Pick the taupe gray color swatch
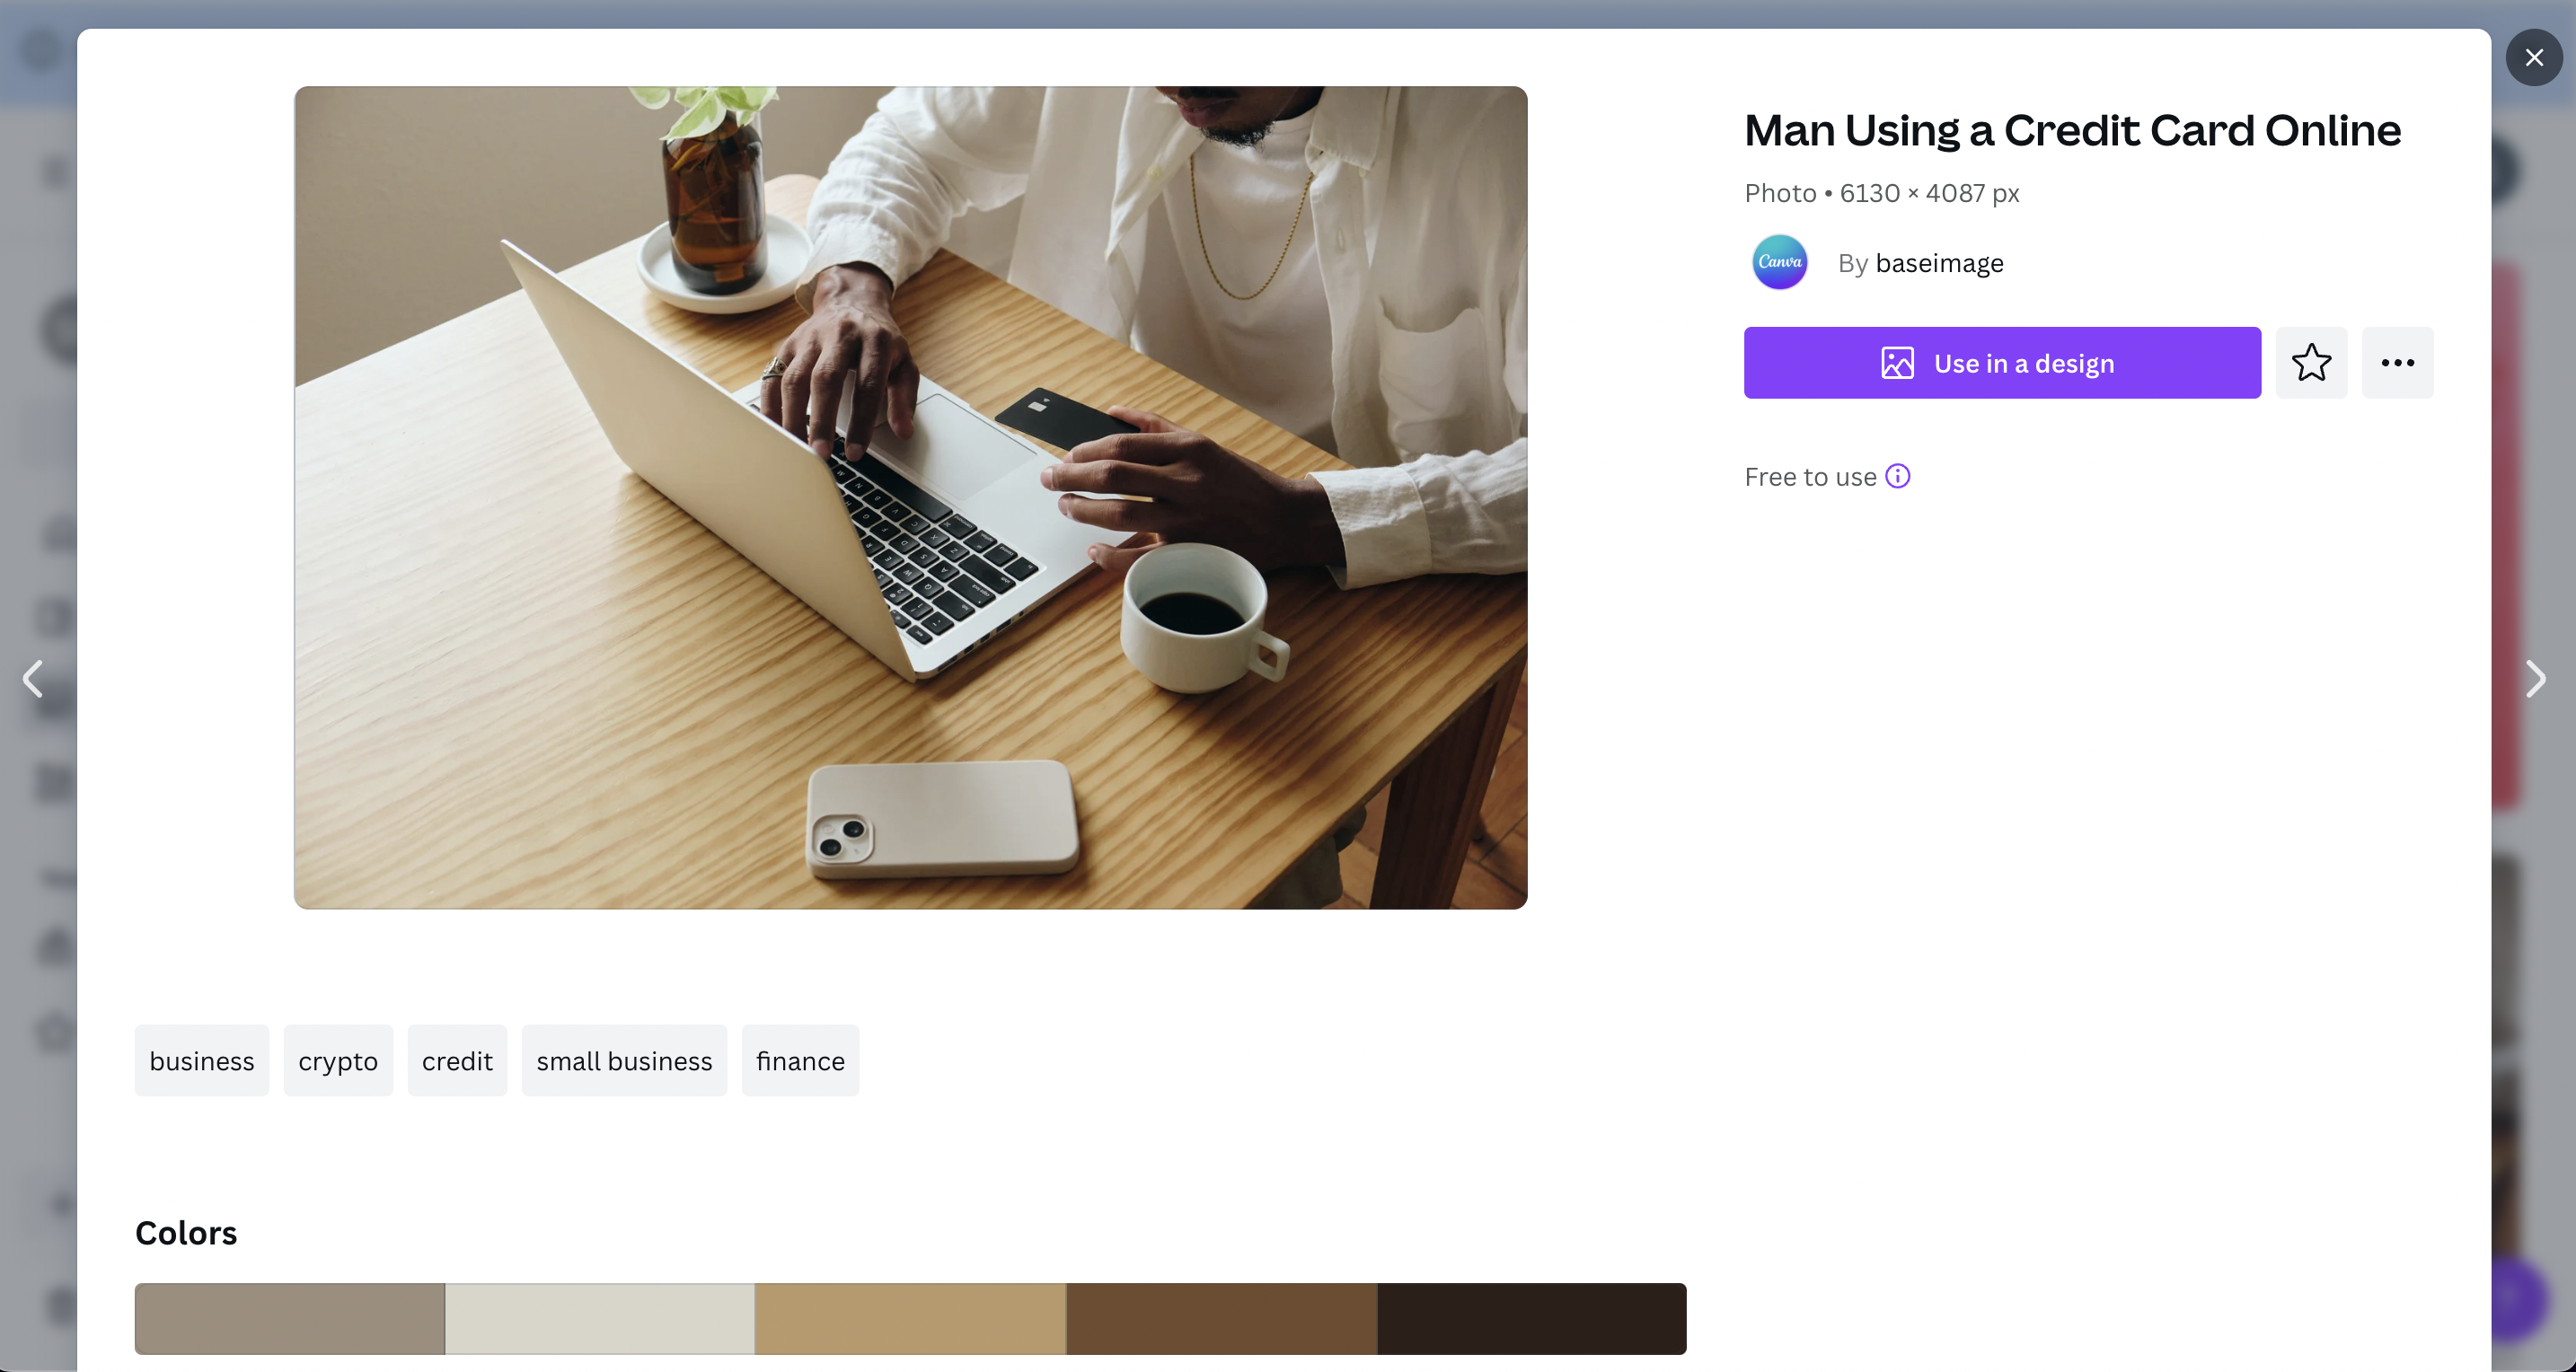The image size is (2576, 1372). (290, 1318)
